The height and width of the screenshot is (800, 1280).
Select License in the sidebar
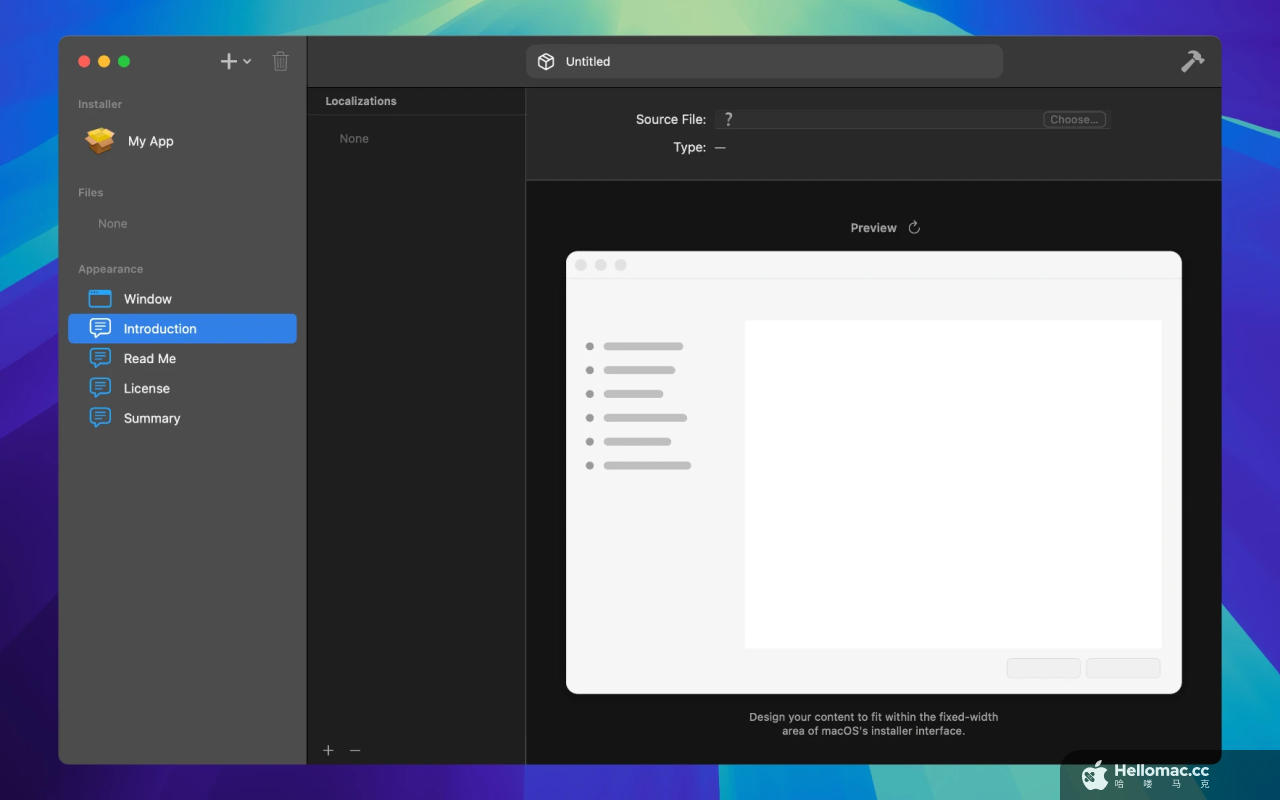coord(182,388)
